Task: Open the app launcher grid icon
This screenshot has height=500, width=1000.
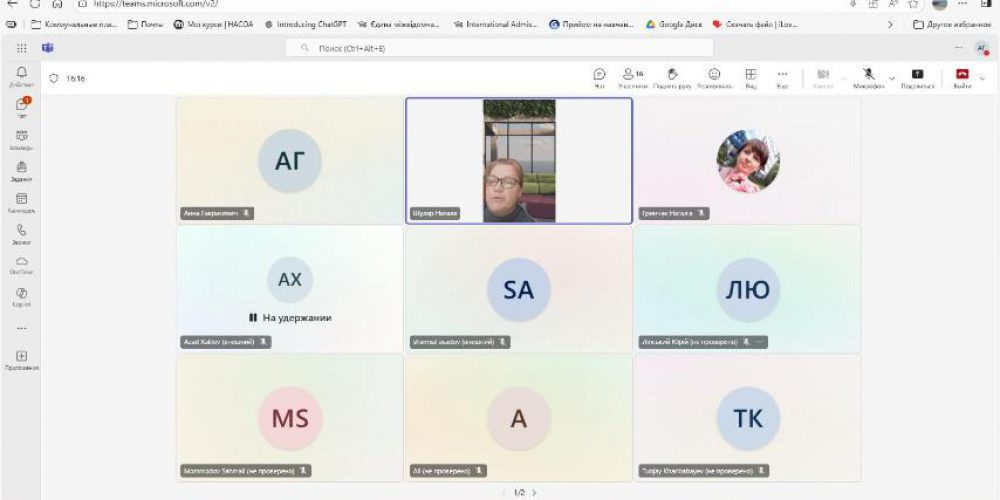Action: tap(22, 48)
